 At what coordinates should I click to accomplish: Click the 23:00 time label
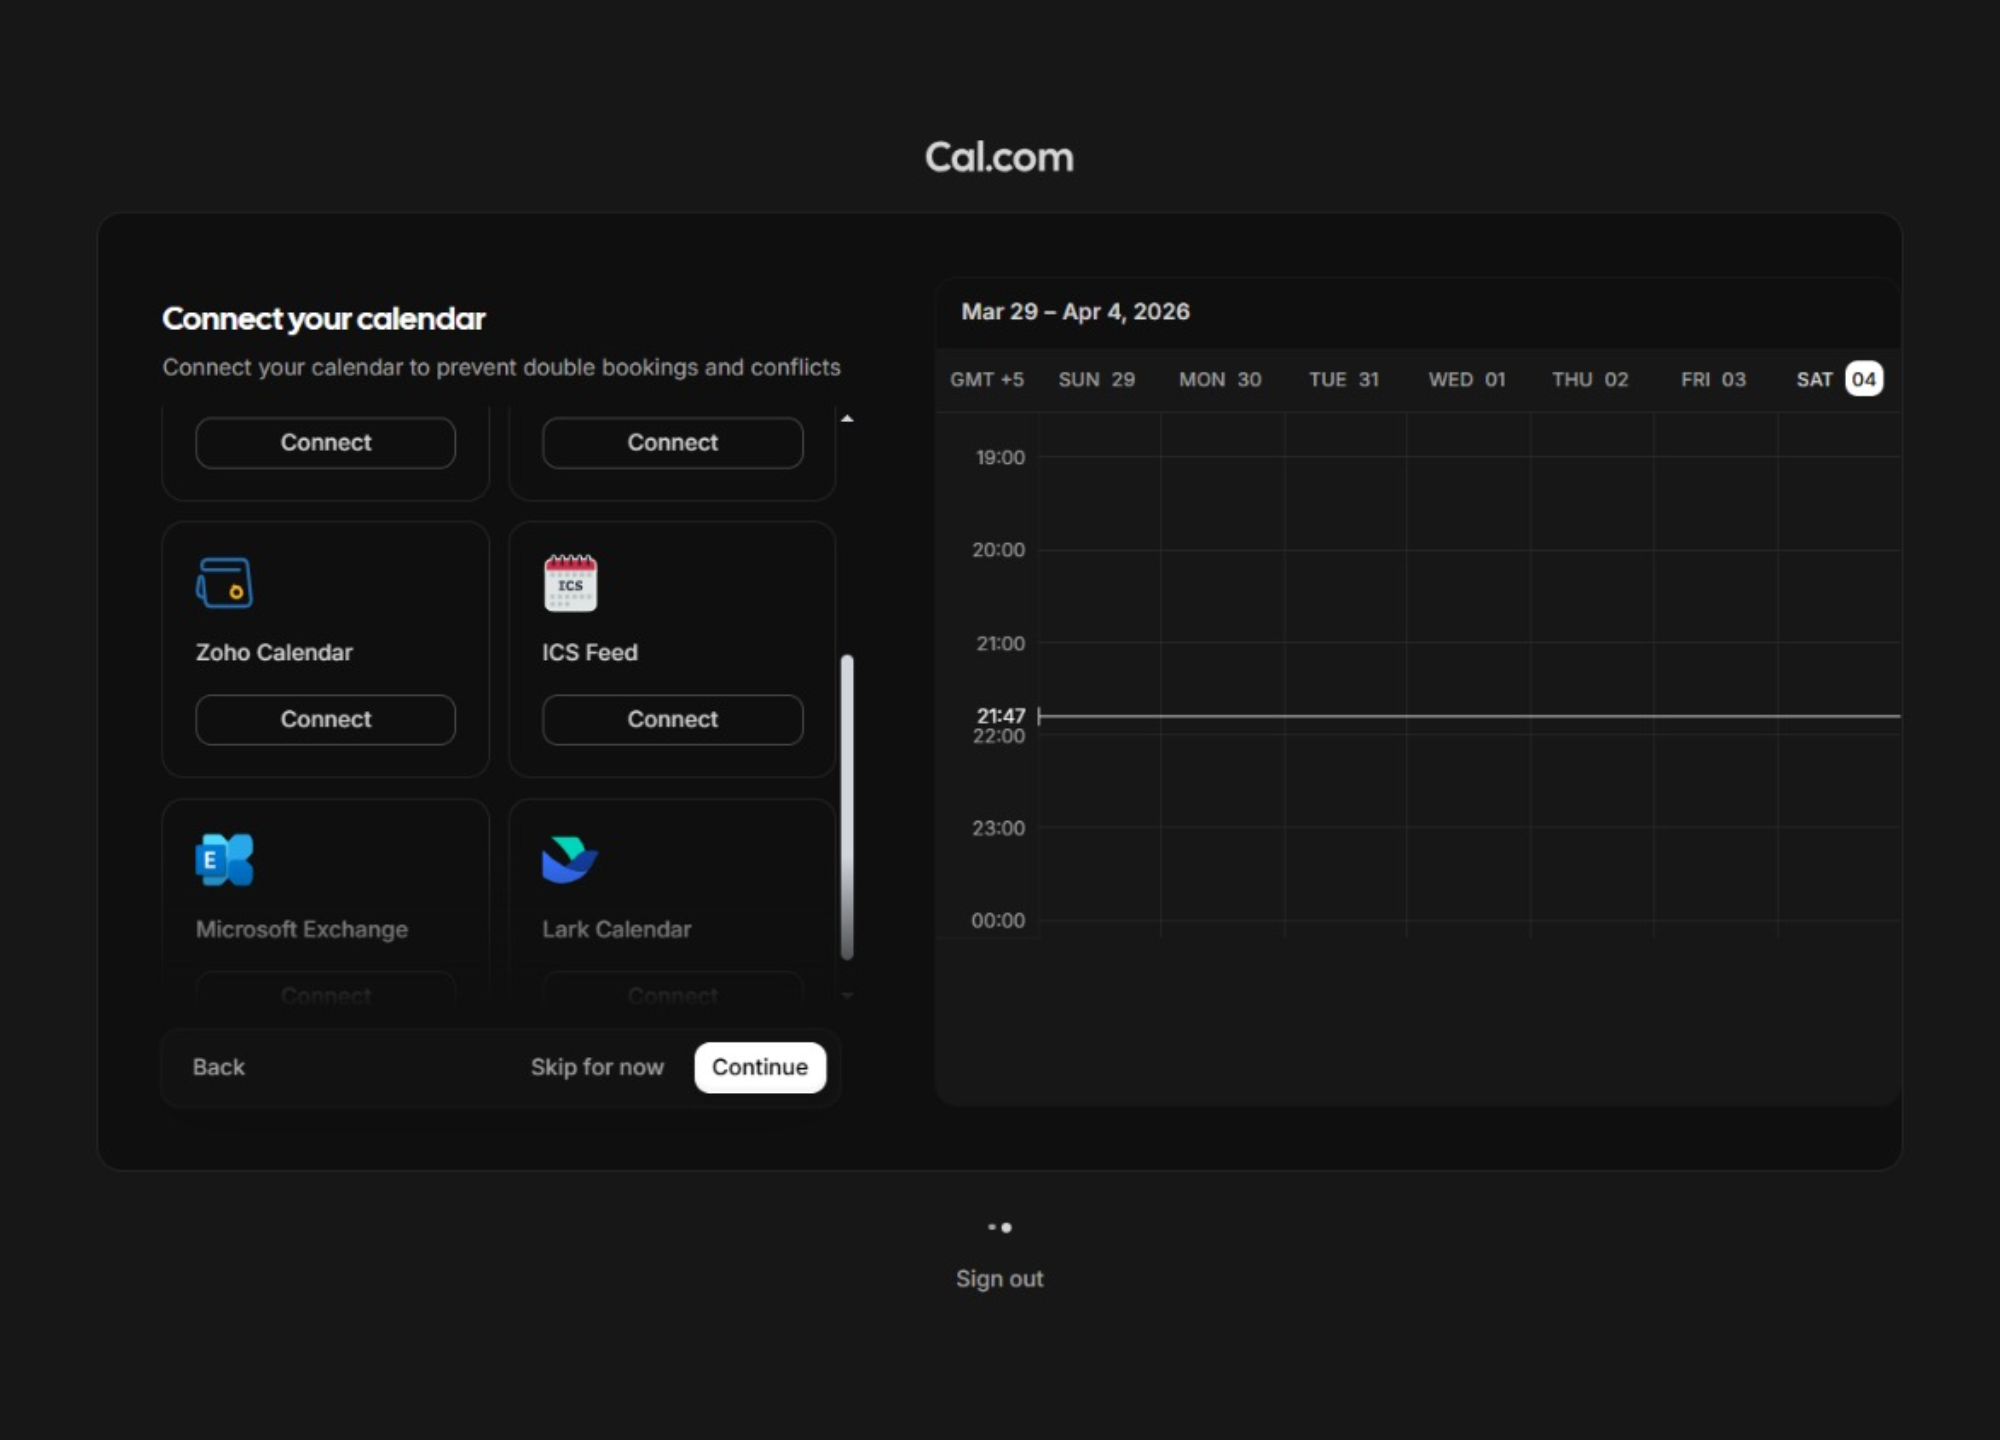coord(998,828)
